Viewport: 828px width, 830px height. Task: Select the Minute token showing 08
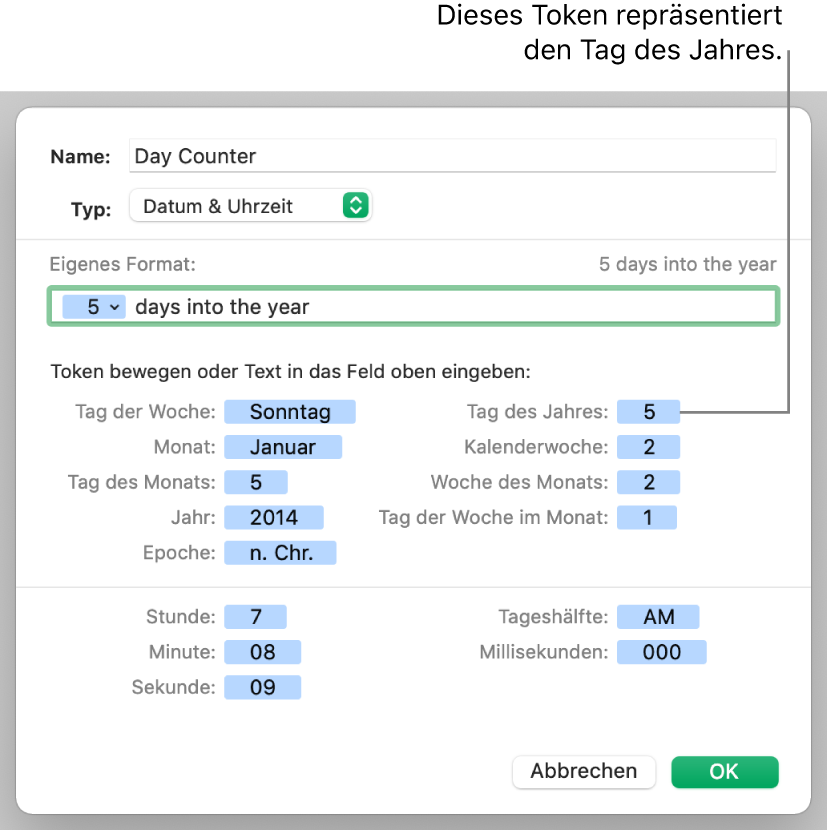[x=263, y=652]
